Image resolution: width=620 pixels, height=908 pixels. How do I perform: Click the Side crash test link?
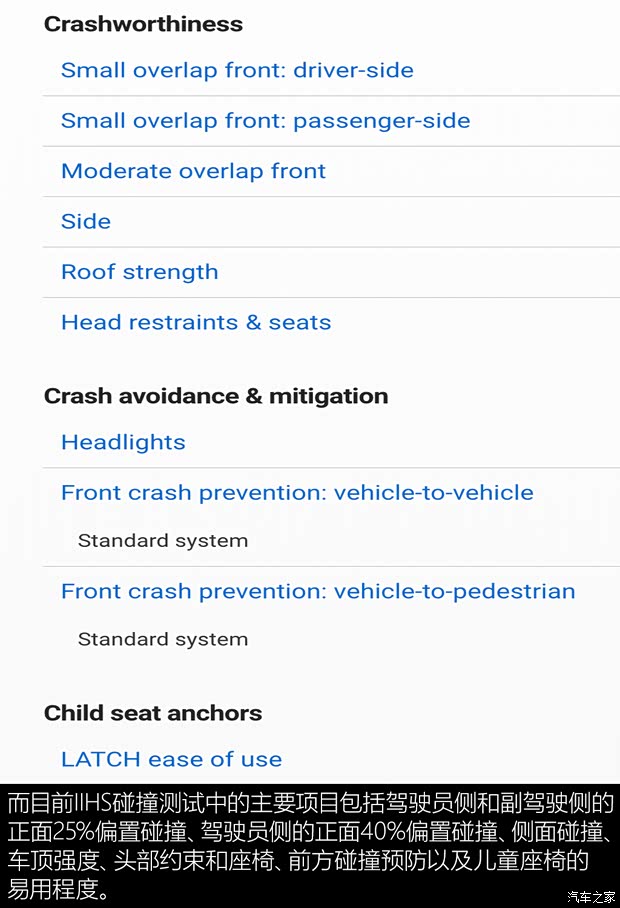[x=86, y=221]
